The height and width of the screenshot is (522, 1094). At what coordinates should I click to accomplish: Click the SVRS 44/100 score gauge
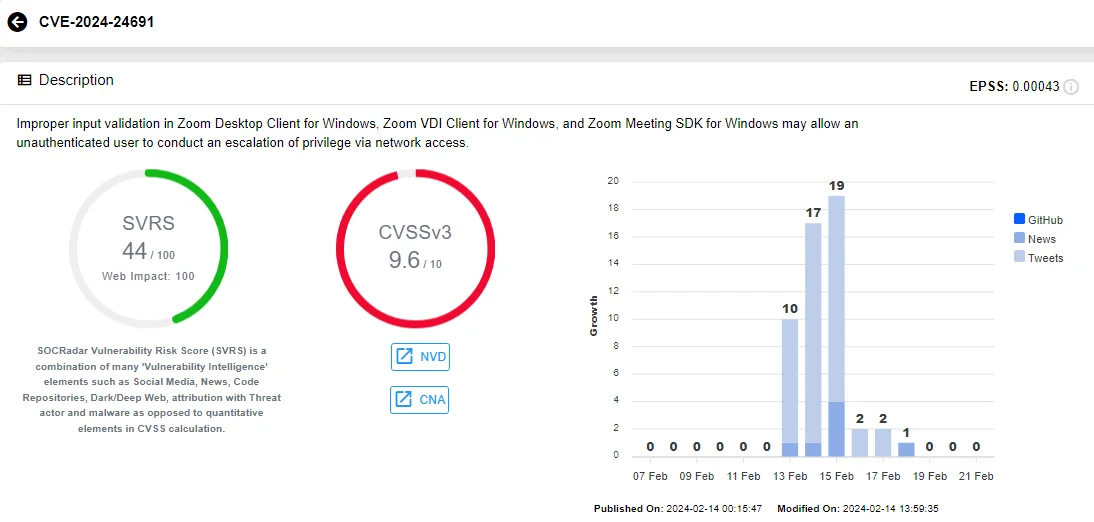pos(148,248)
